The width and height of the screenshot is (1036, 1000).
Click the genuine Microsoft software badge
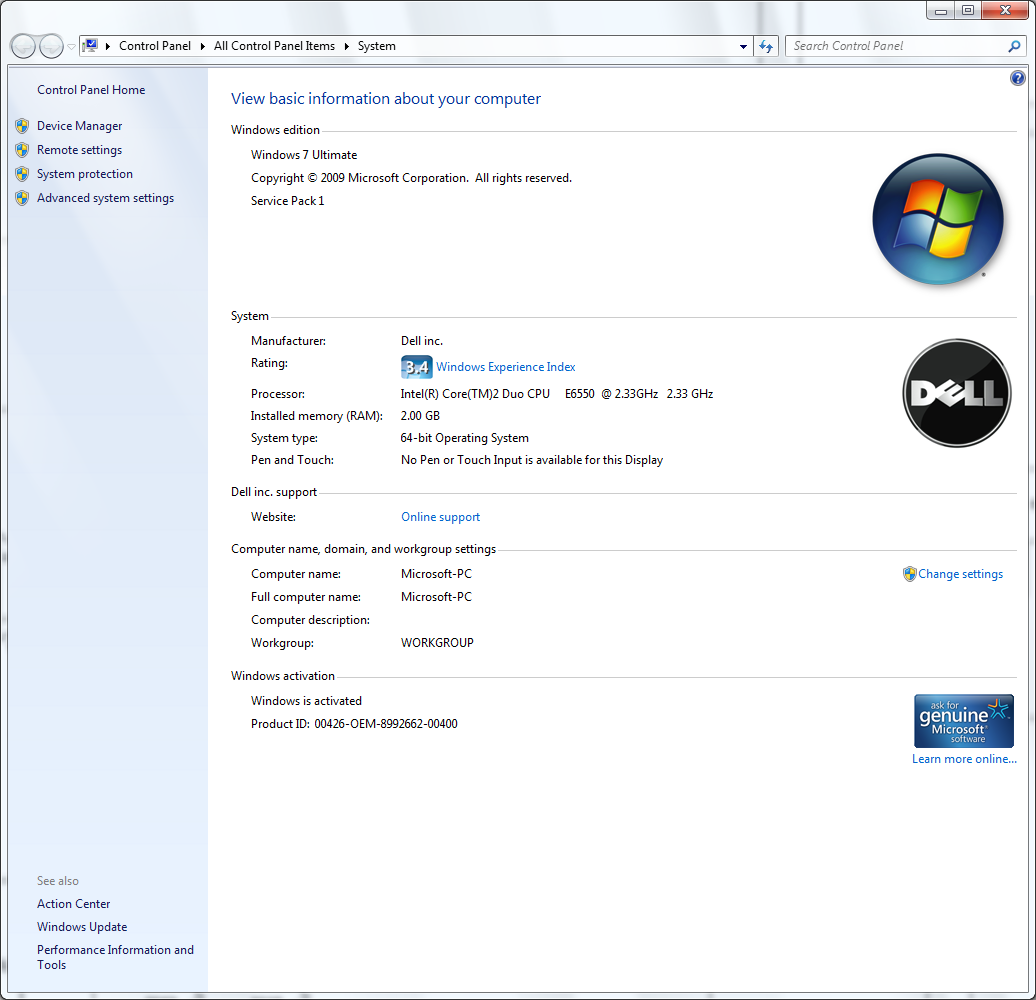tap(963, 721)
